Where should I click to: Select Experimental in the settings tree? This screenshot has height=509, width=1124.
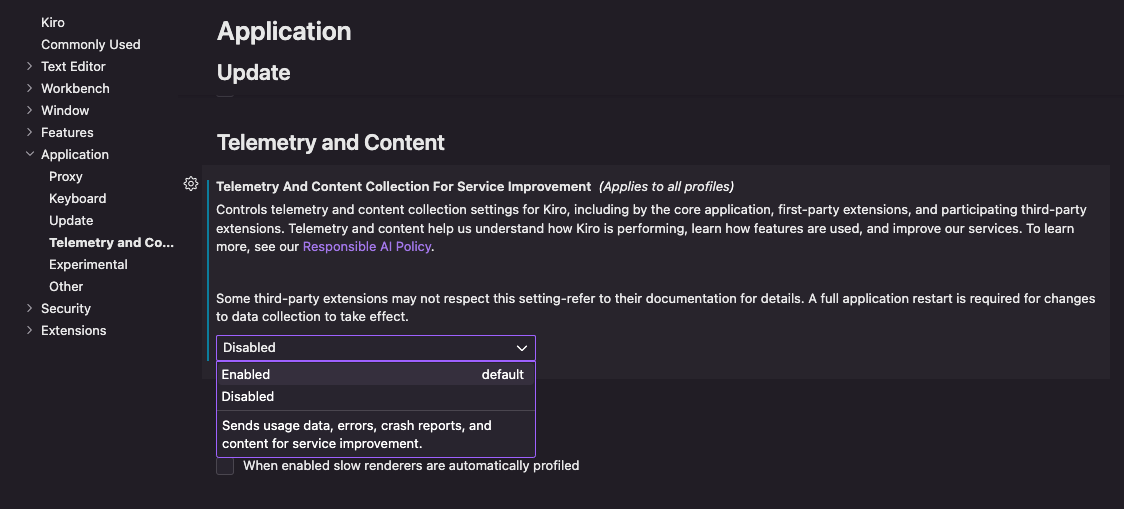click(x=88, y=265)
